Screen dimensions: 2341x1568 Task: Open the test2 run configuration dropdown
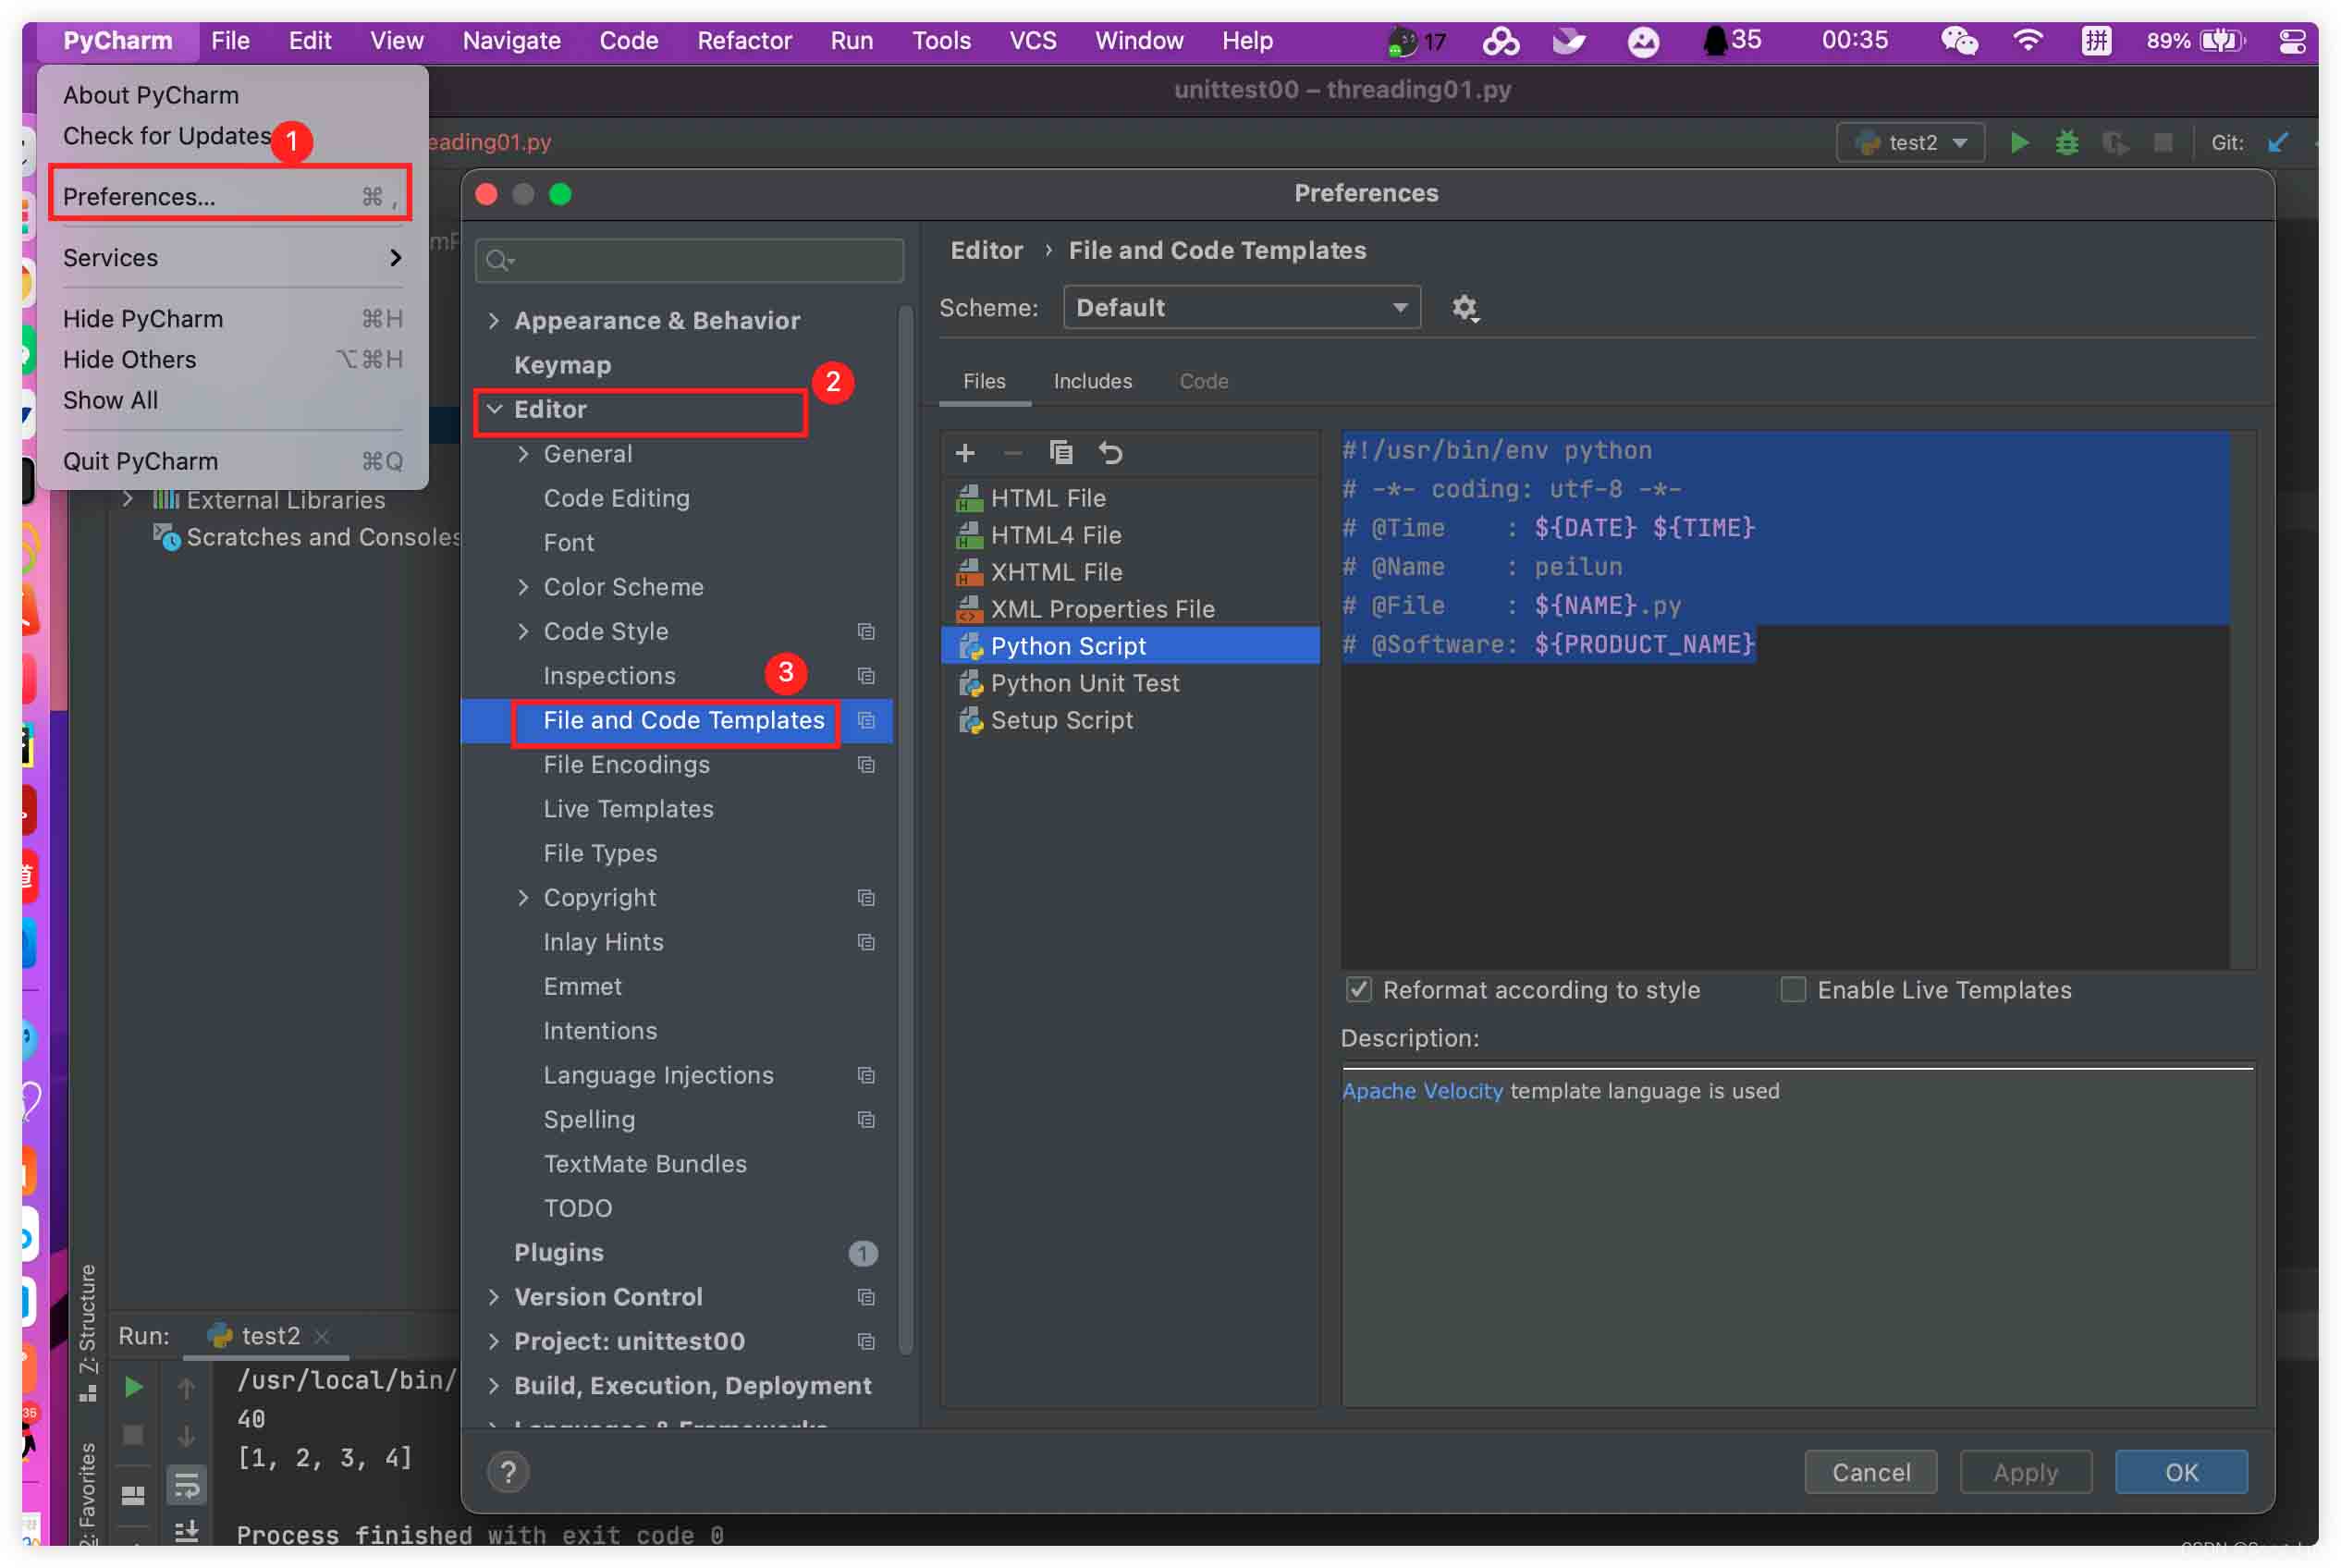coord(1910,142)
